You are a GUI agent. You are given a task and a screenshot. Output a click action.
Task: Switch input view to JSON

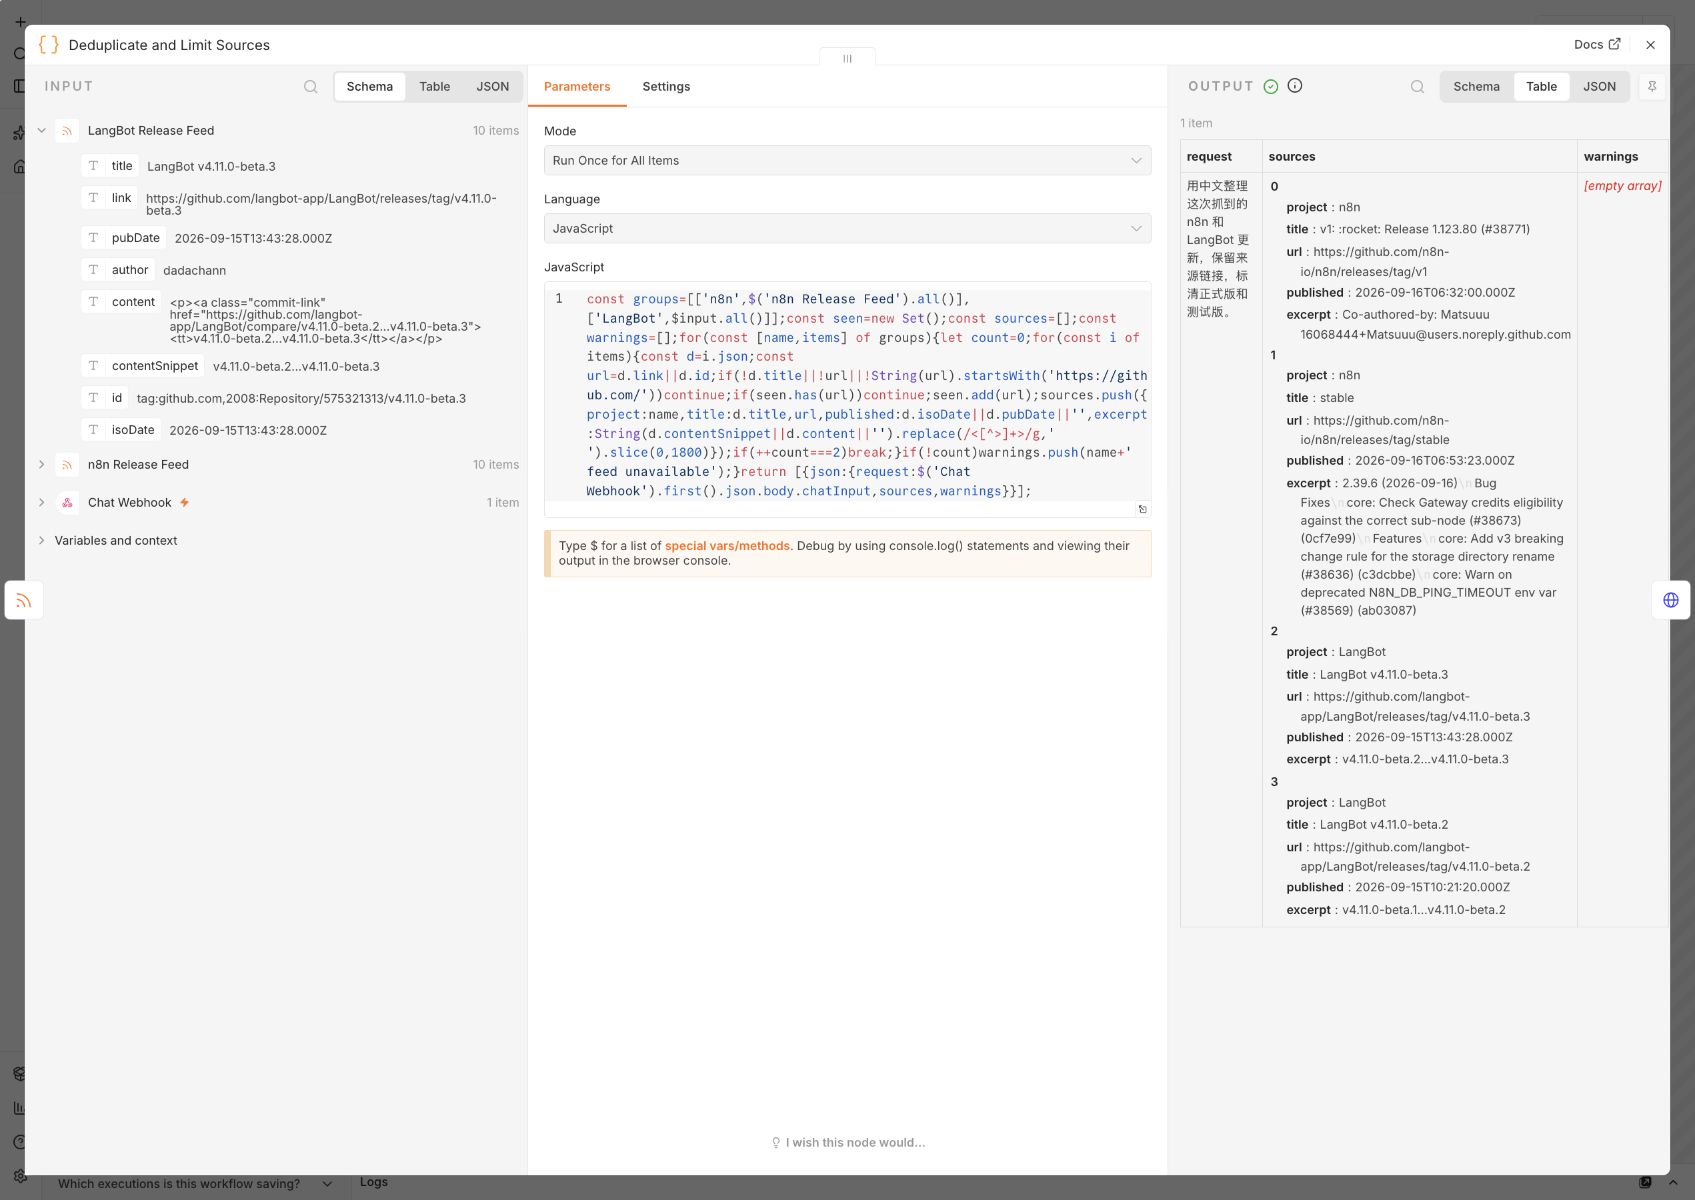click(x=492, y=87)
